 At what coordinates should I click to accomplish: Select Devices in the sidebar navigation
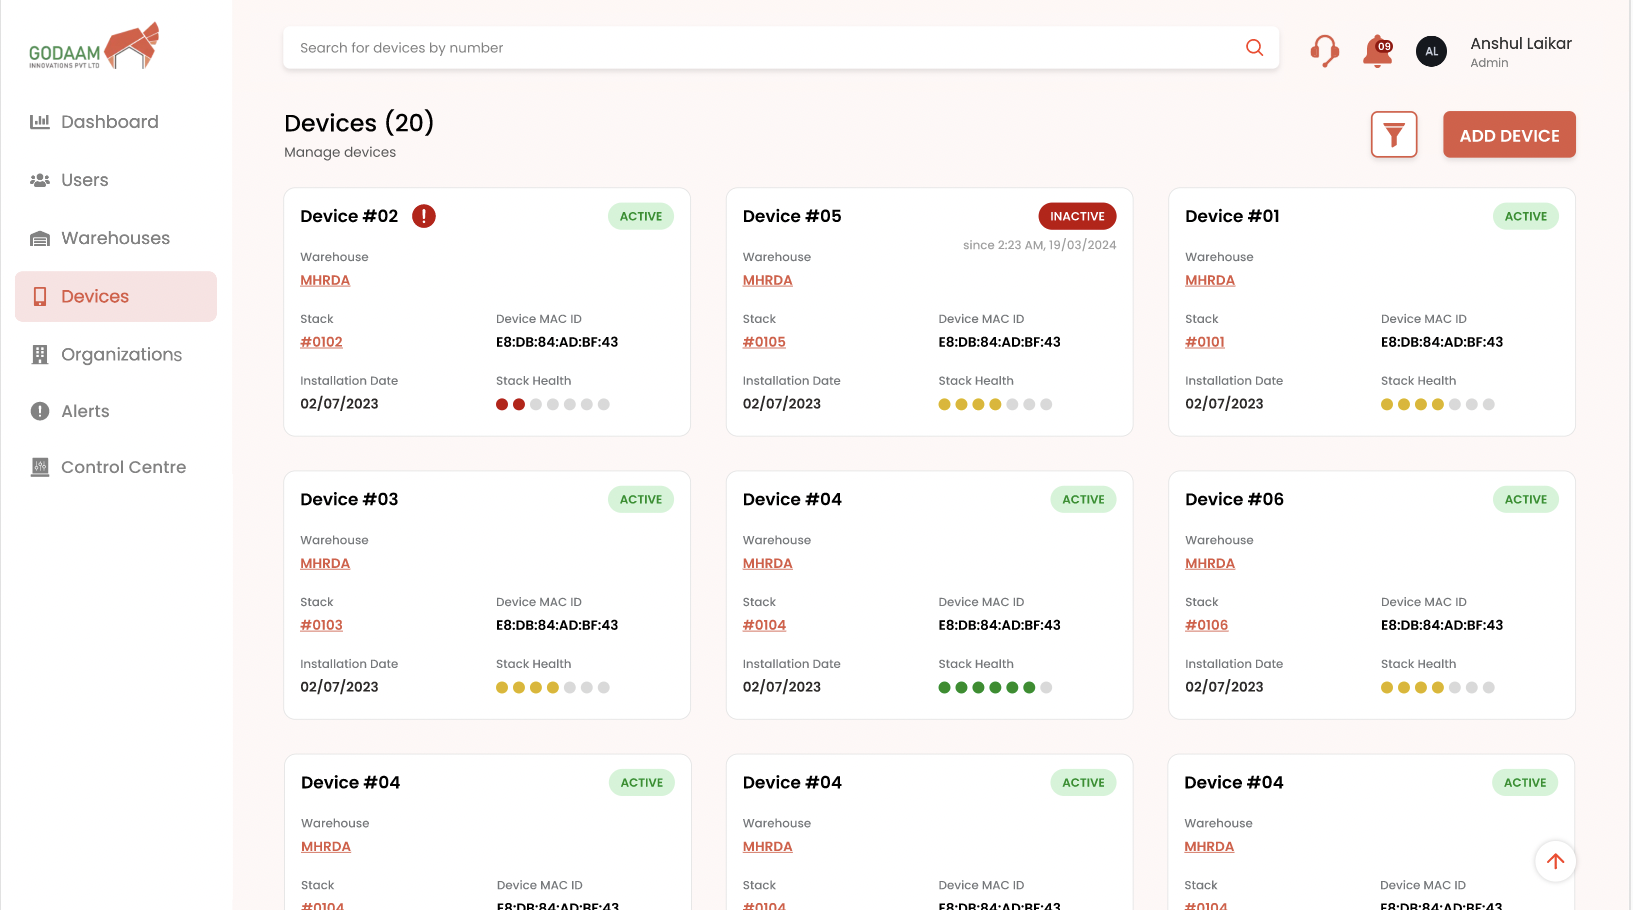[x=95, y=296]
